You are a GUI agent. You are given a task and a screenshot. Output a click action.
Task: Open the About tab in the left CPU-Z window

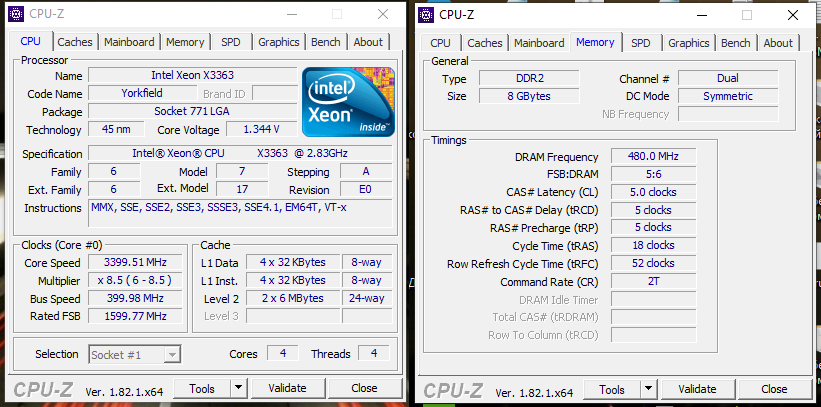368,42
